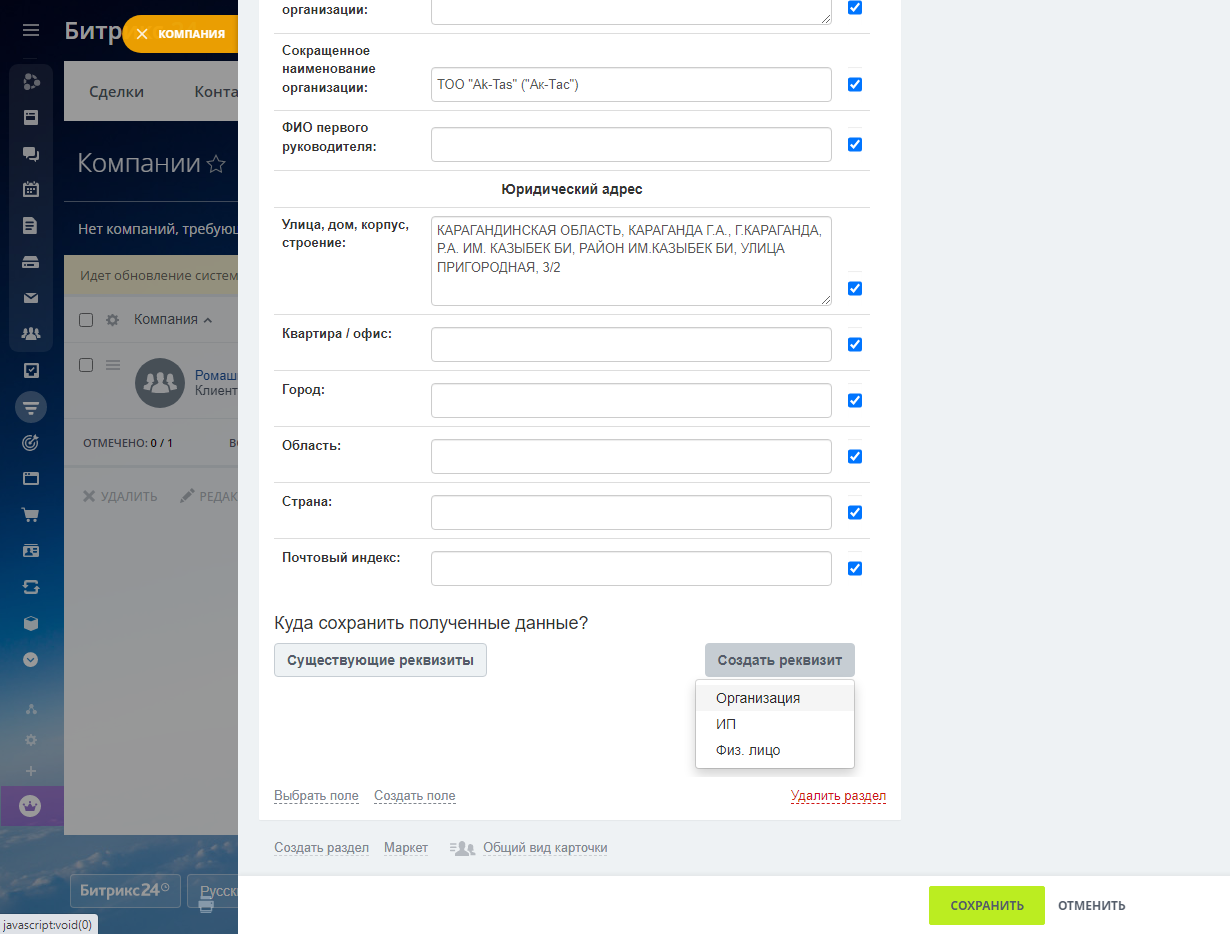1230x934 pixels.
Task: Toggle checkbox for Квартира / офис
Action: pos(855,345)
